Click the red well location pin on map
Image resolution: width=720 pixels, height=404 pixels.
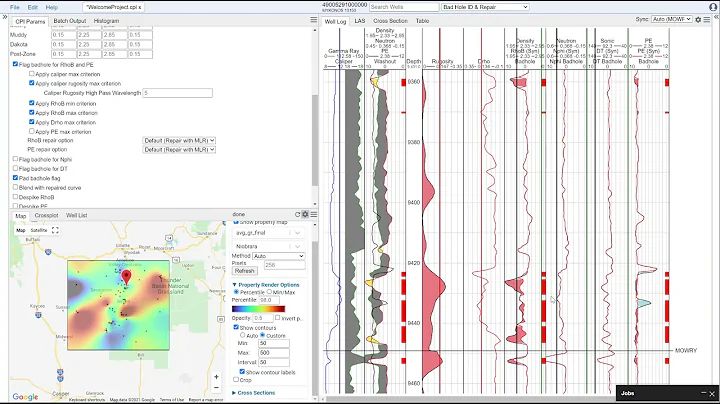(x=126, y=277)
